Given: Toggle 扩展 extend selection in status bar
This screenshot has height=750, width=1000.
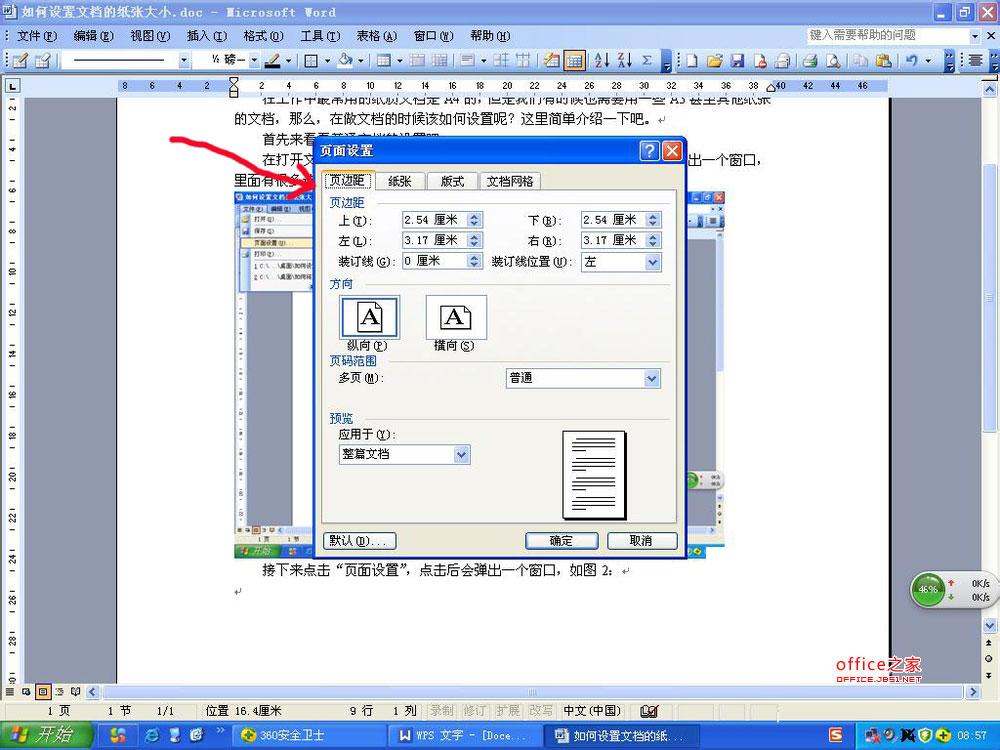Looking at the screenshot, I should (508, 710).
